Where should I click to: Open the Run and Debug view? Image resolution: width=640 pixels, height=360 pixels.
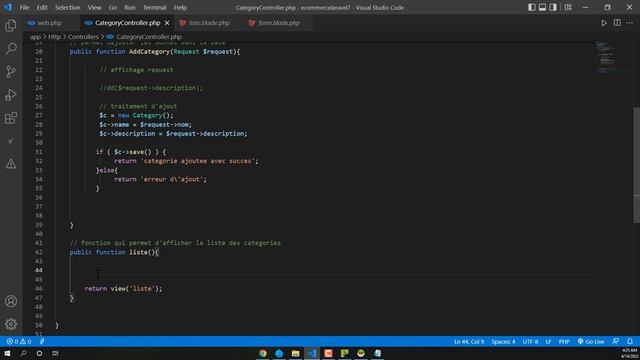(x=11, y=95)
